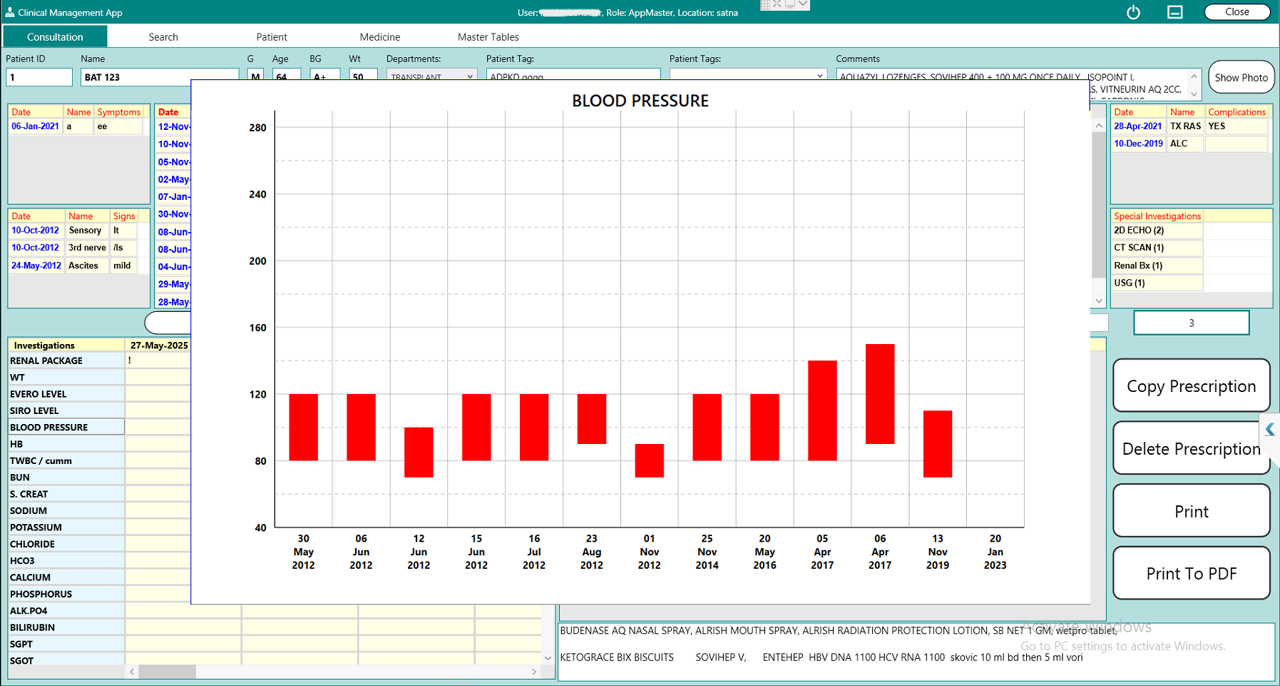Click the 24-May-2012 Ascites date
Screen dimensions: 1280x686
click(x=35, y=266)
